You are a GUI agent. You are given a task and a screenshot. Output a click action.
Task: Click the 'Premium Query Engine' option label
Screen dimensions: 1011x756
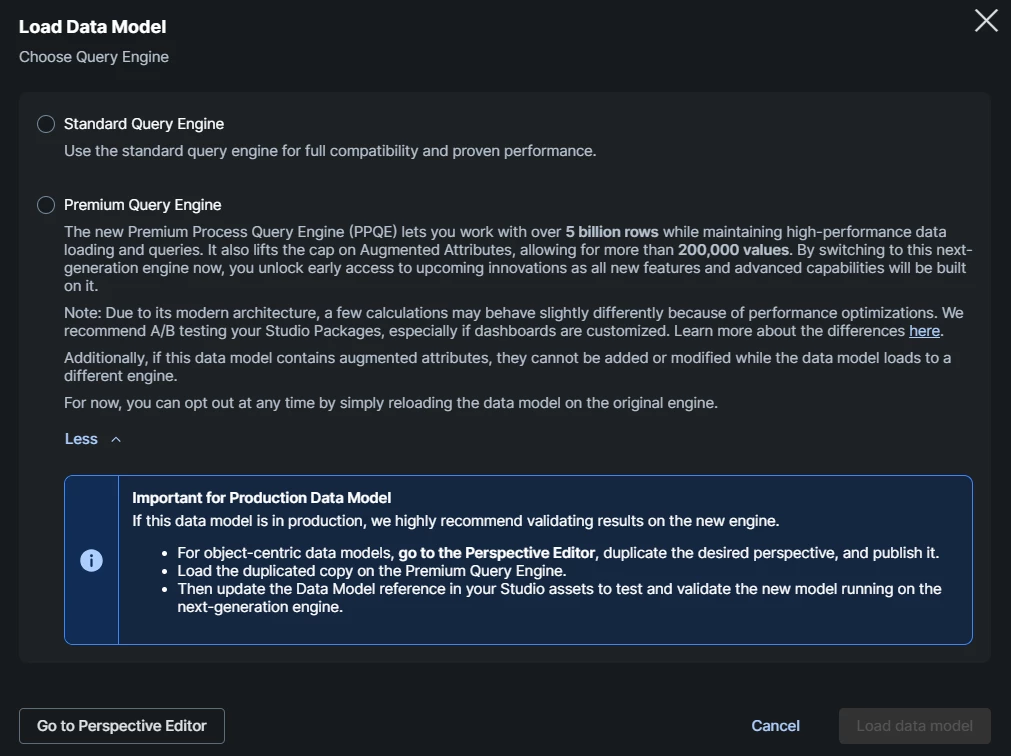tap(143, 205)
